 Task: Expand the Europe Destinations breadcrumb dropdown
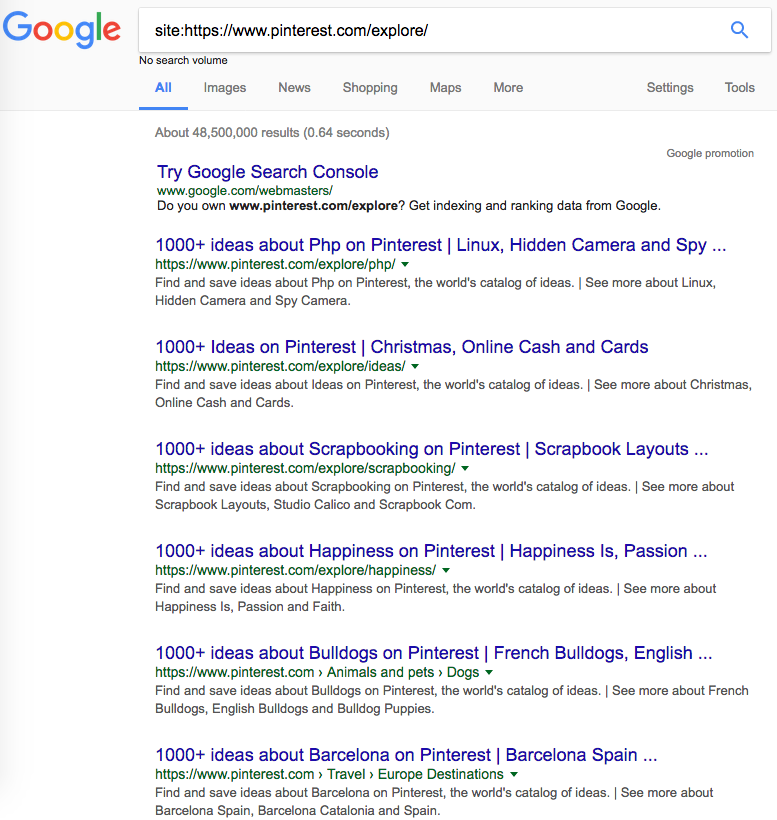[x=513, y=774]
